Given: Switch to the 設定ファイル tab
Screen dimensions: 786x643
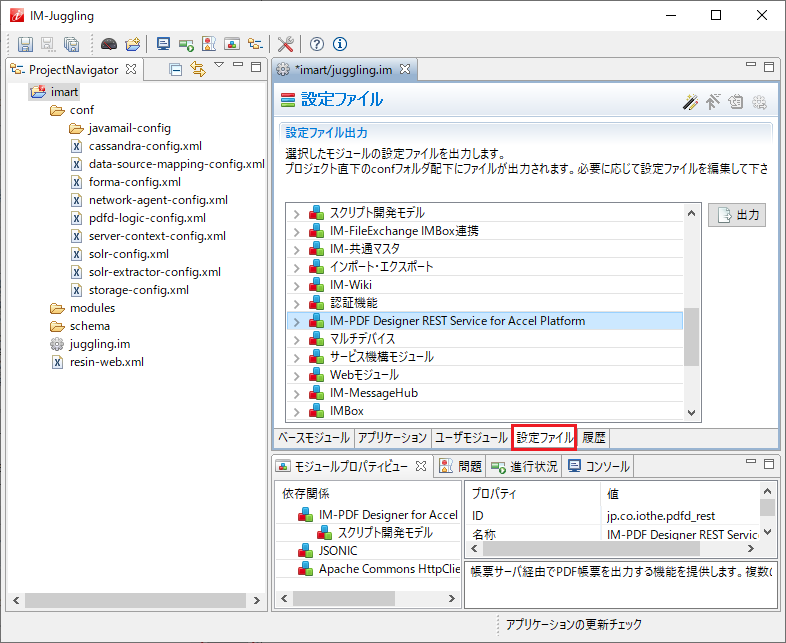Looking at the screenshot, I should click(x=544, y=438).
